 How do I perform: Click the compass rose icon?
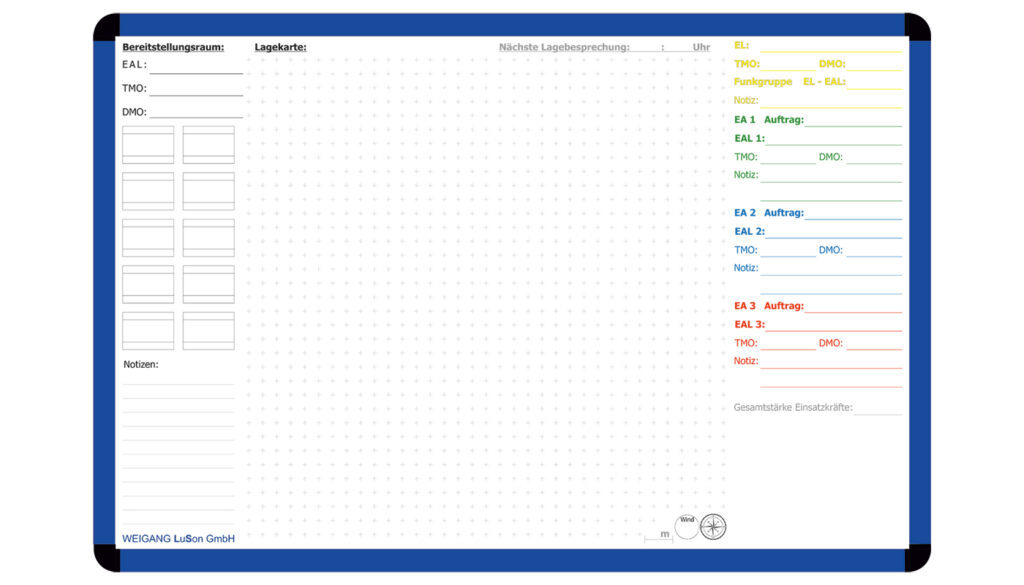tap(713, 527)
